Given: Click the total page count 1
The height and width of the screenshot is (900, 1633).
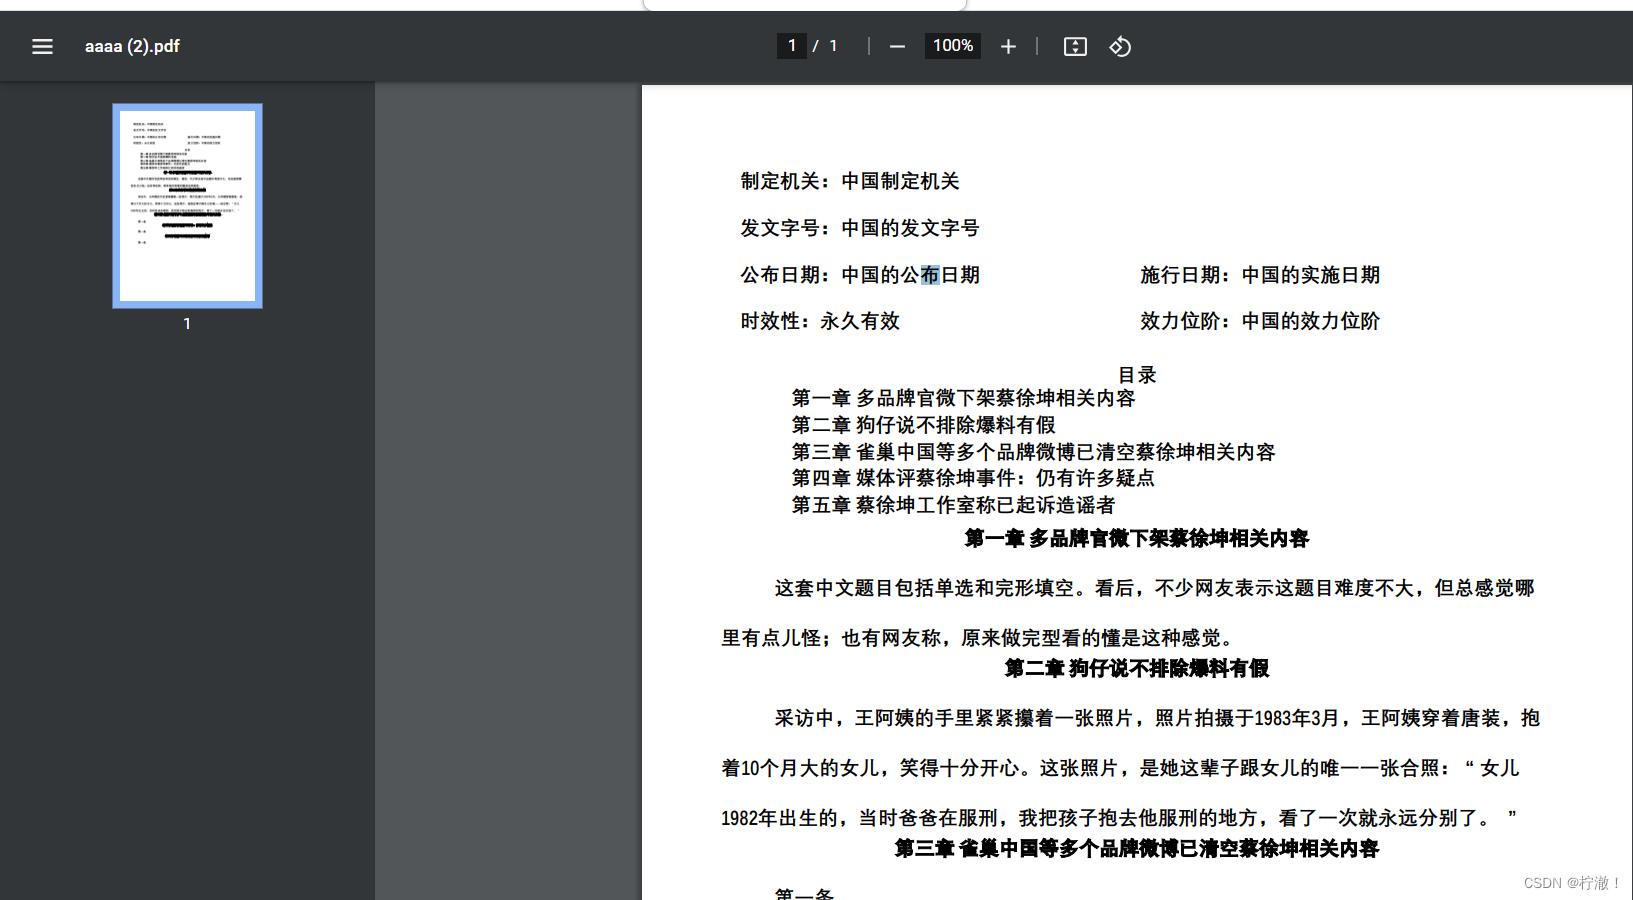Looking at the screenshot, I should click(x=833, y=46).
